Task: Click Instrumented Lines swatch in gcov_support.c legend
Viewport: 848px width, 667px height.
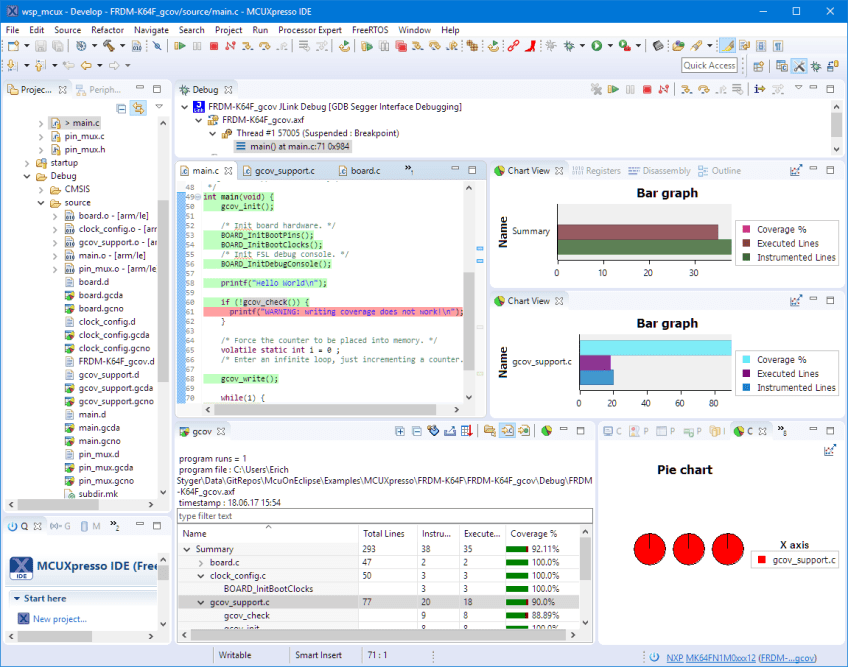Action: (x=746, y=387)
